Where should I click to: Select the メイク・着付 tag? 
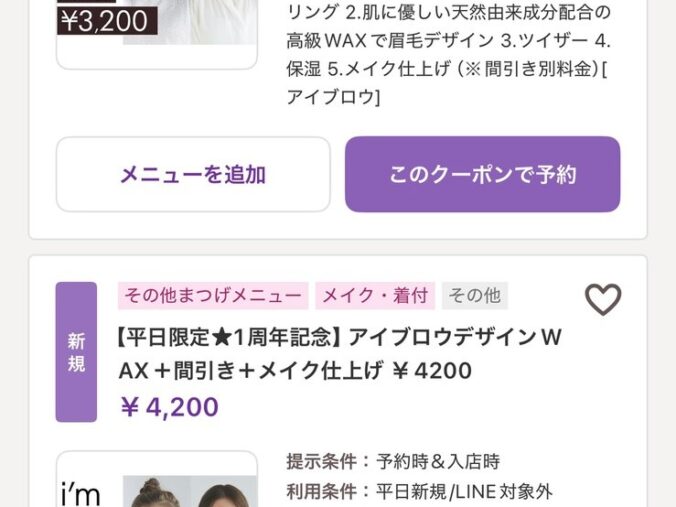click(375, 296)
